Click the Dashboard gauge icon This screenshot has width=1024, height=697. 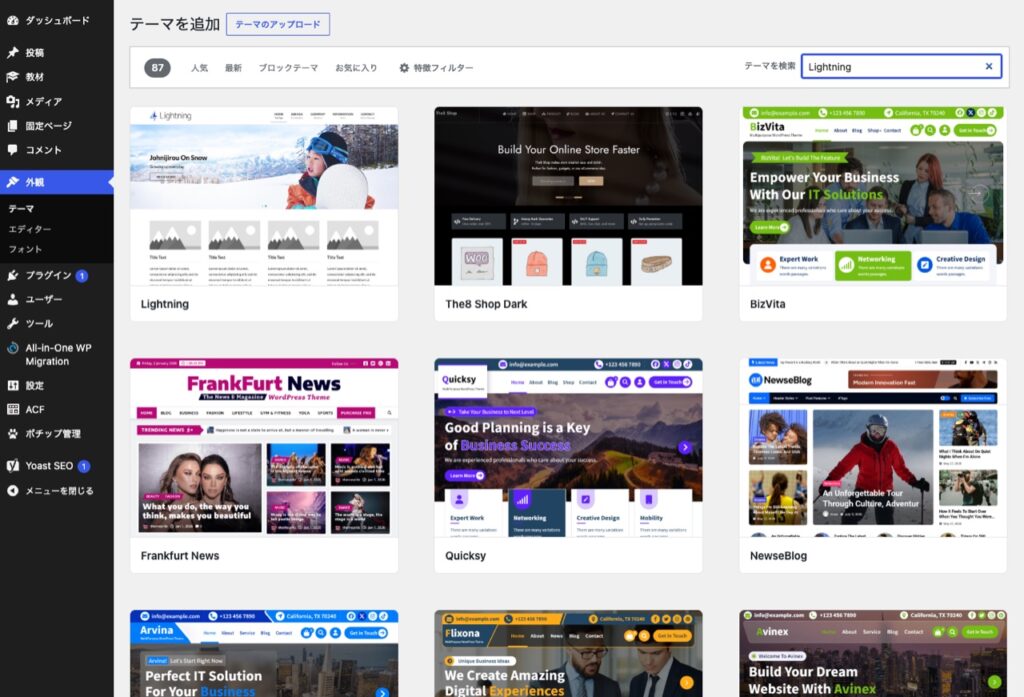click(x=12, y=20)
